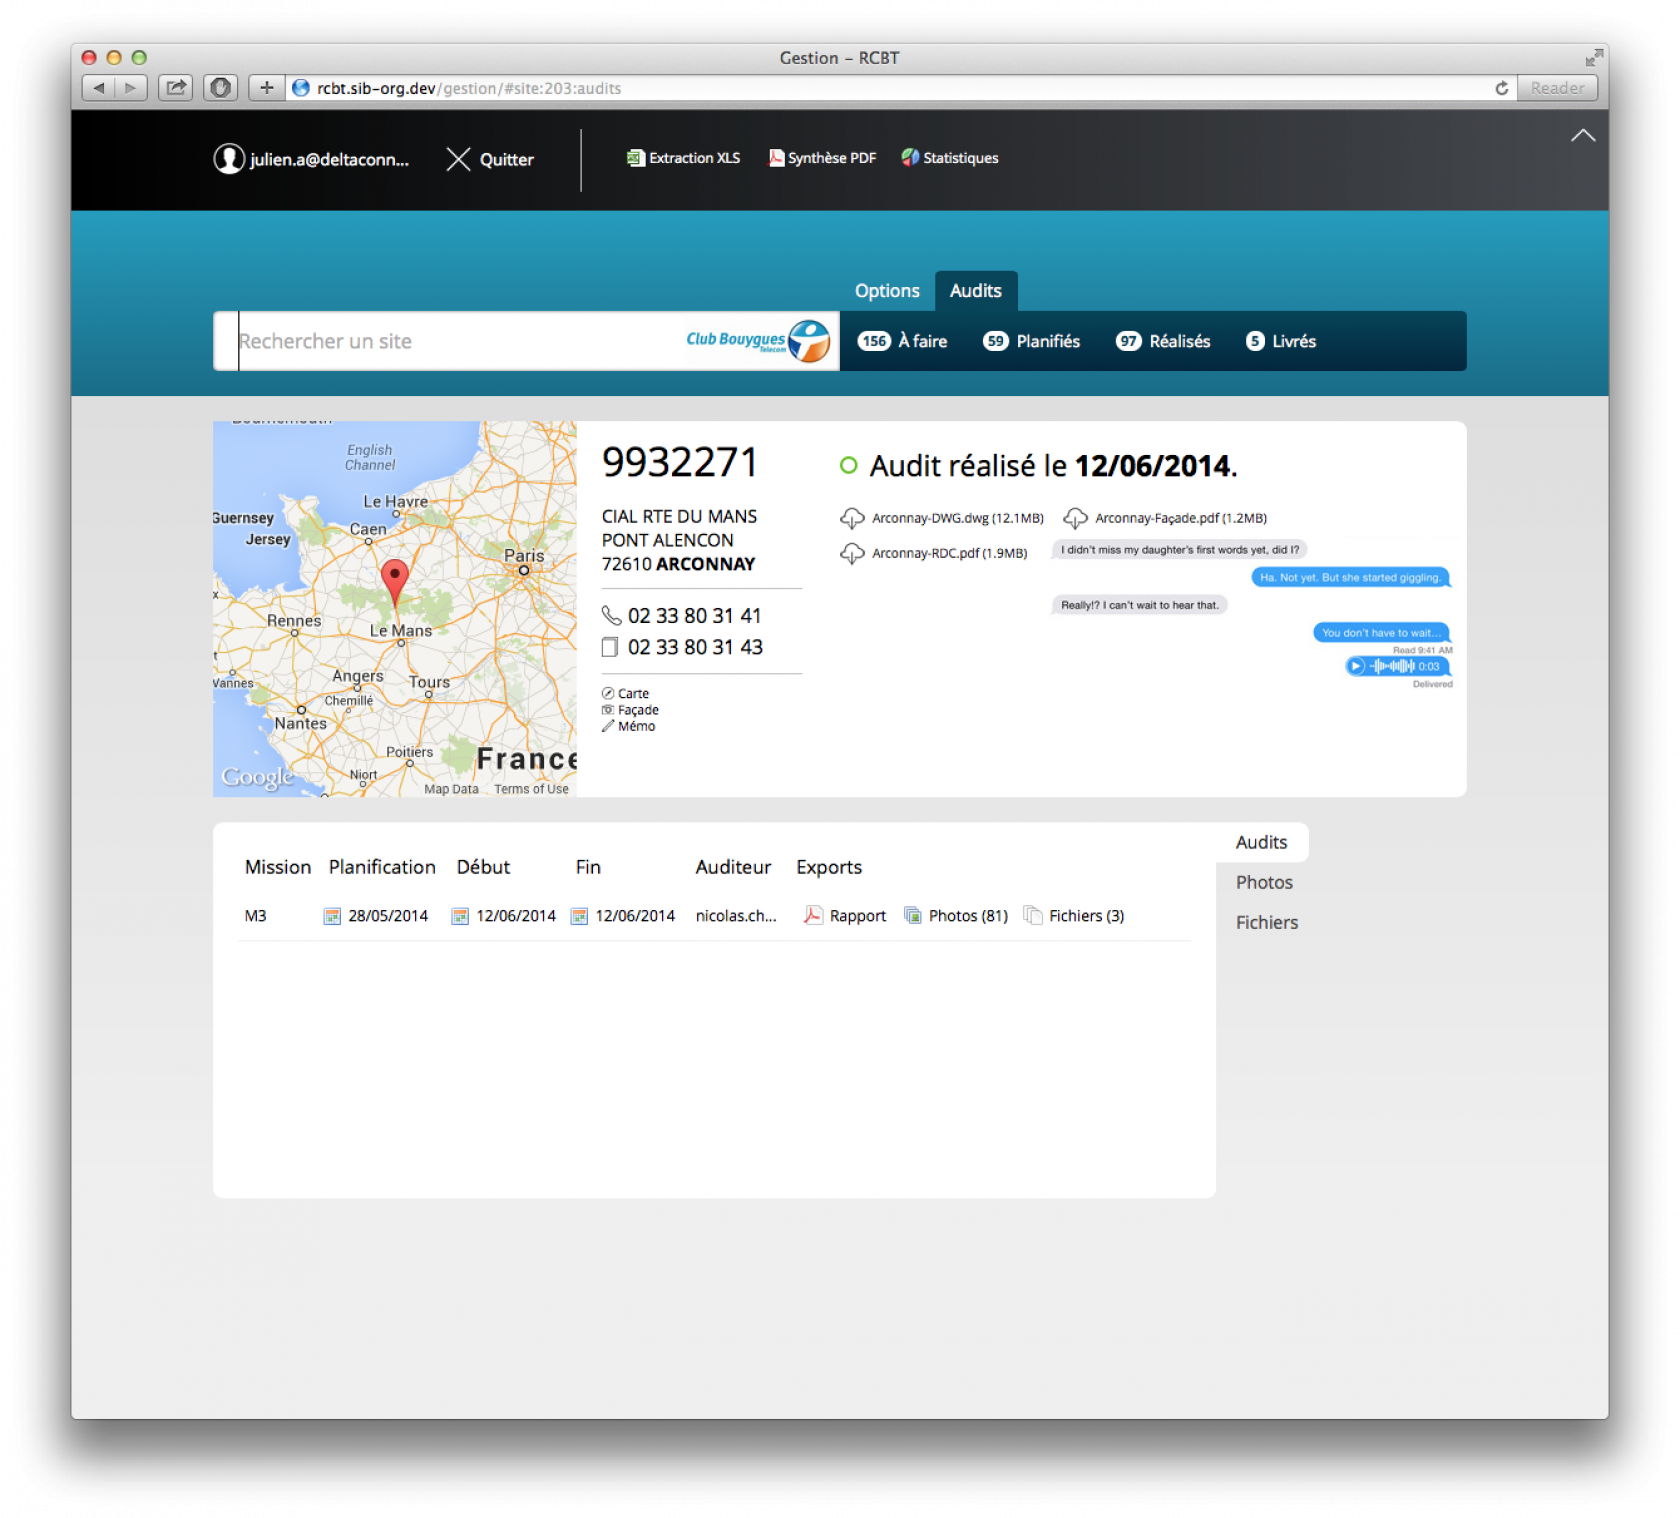Viewport: 1680px width, 1518px height.
Task: Open the Rapport PDF export
Action: coord(845,916)
